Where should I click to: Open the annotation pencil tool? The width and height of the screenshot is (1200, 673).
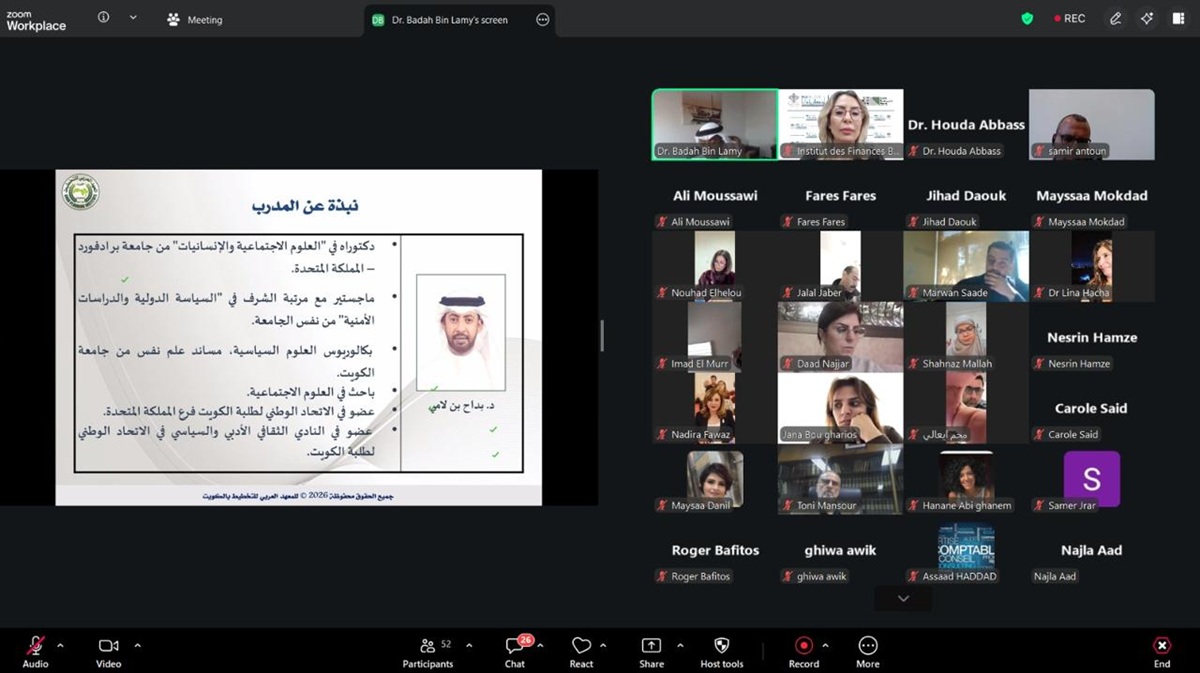1115,19
